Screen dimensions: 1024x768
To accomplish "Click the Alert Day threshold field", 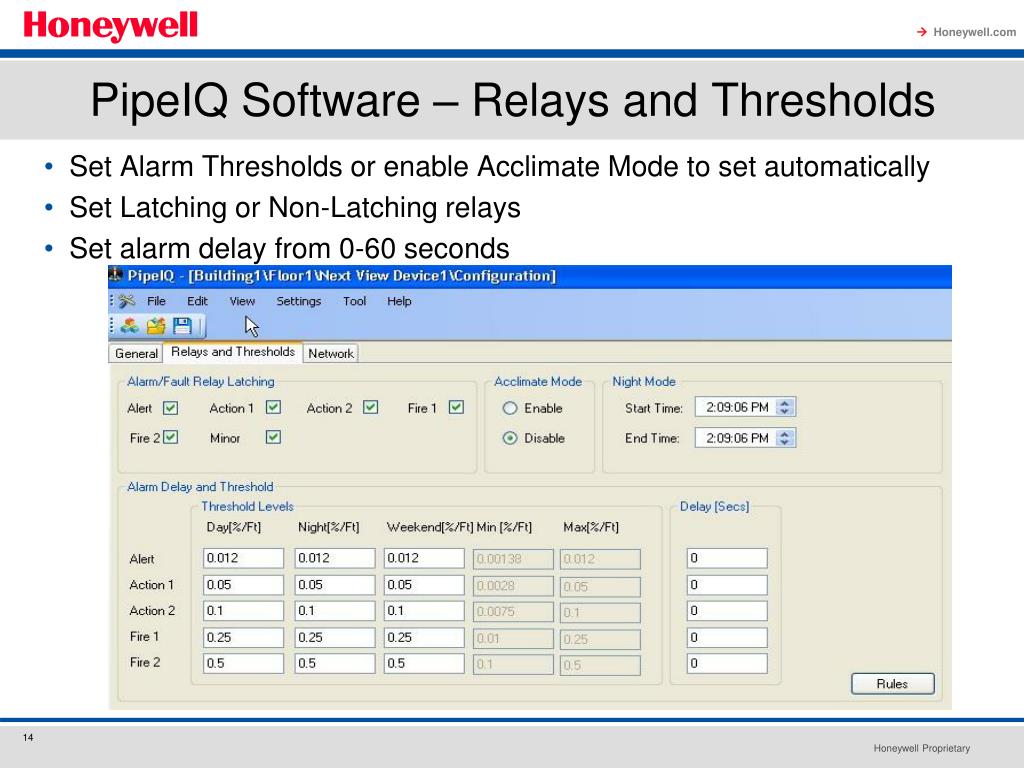I will (x=243, y=558).
